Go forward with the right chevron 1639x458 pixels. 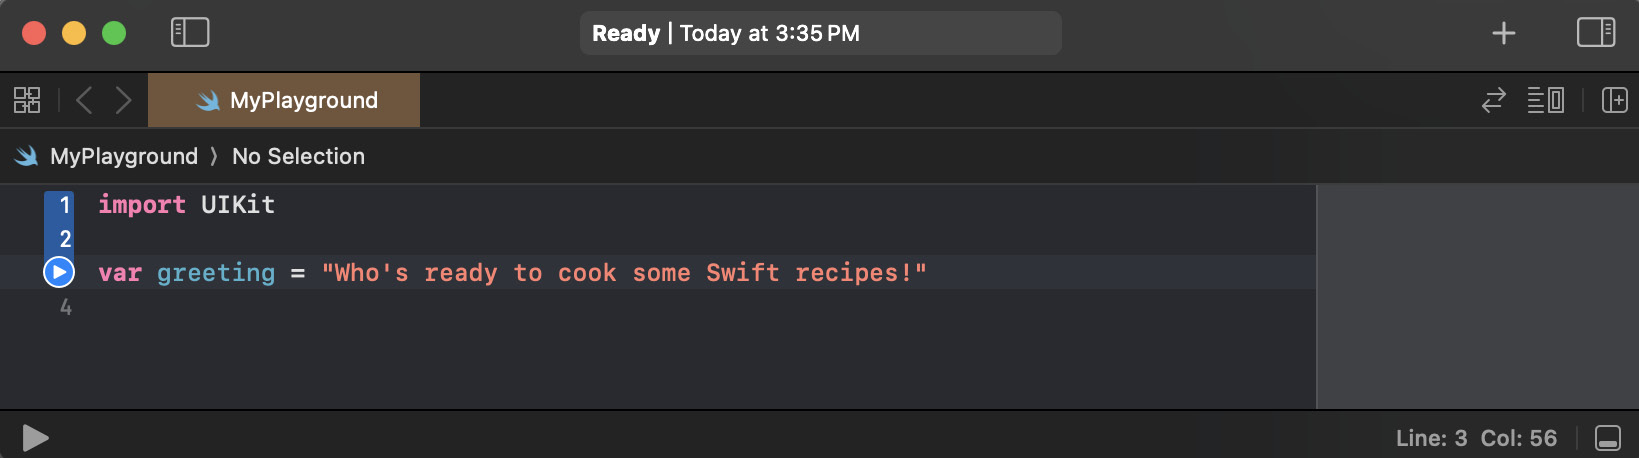point(123,100)
